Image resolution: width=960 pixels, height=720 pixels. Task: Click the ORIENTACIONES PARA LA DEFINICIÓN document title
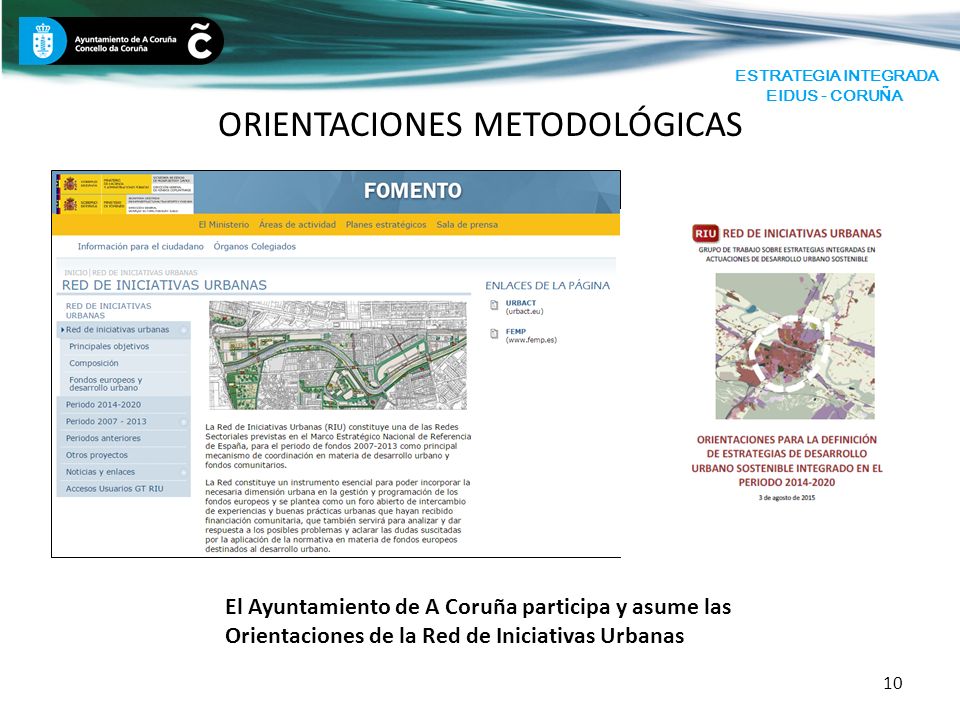(x=787, y=461)
